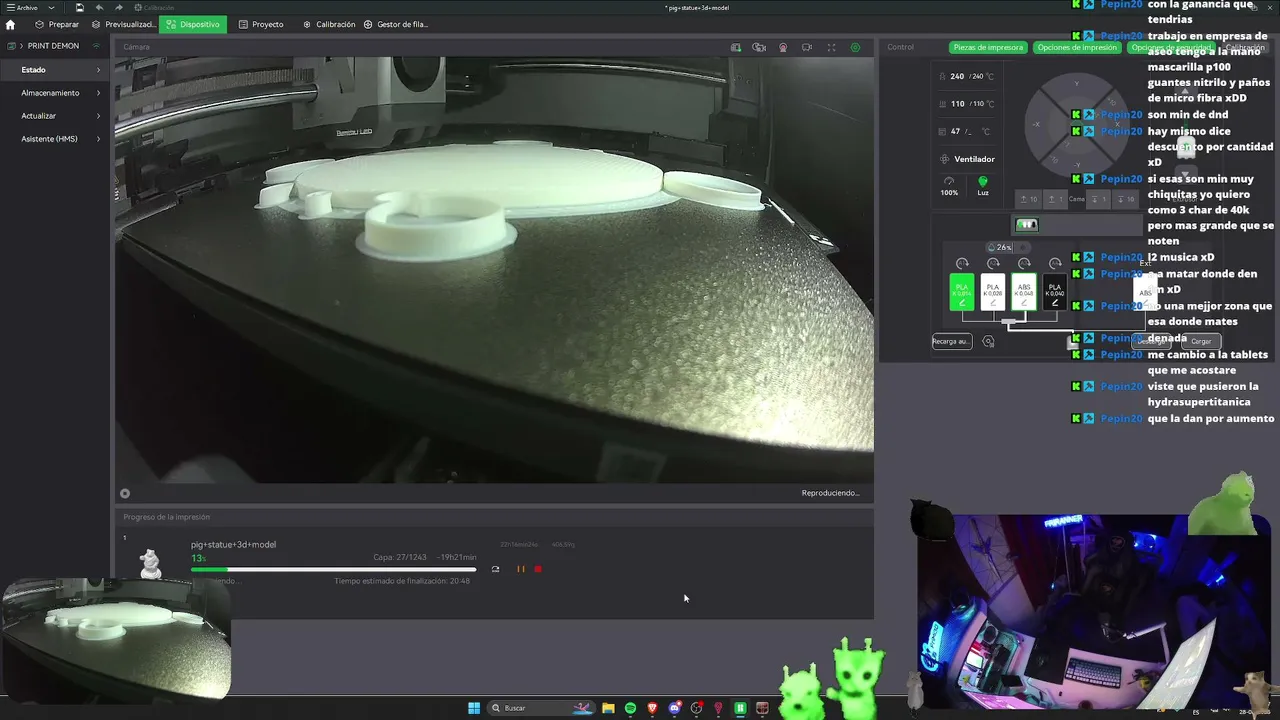Open the Ventilador fan controls

(967, 159)
